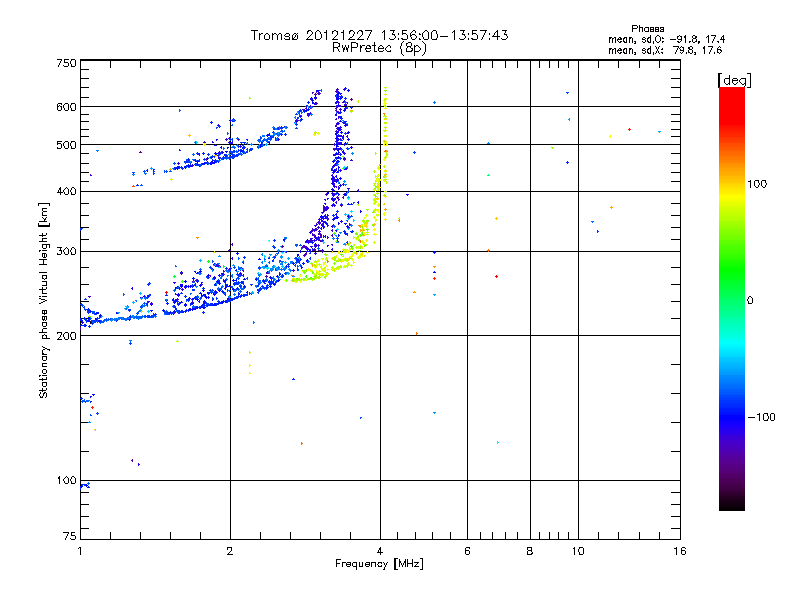Select the 'mean, sd,X: 79.8, 17.6' line
800x600 pixels.
[665, 50]
